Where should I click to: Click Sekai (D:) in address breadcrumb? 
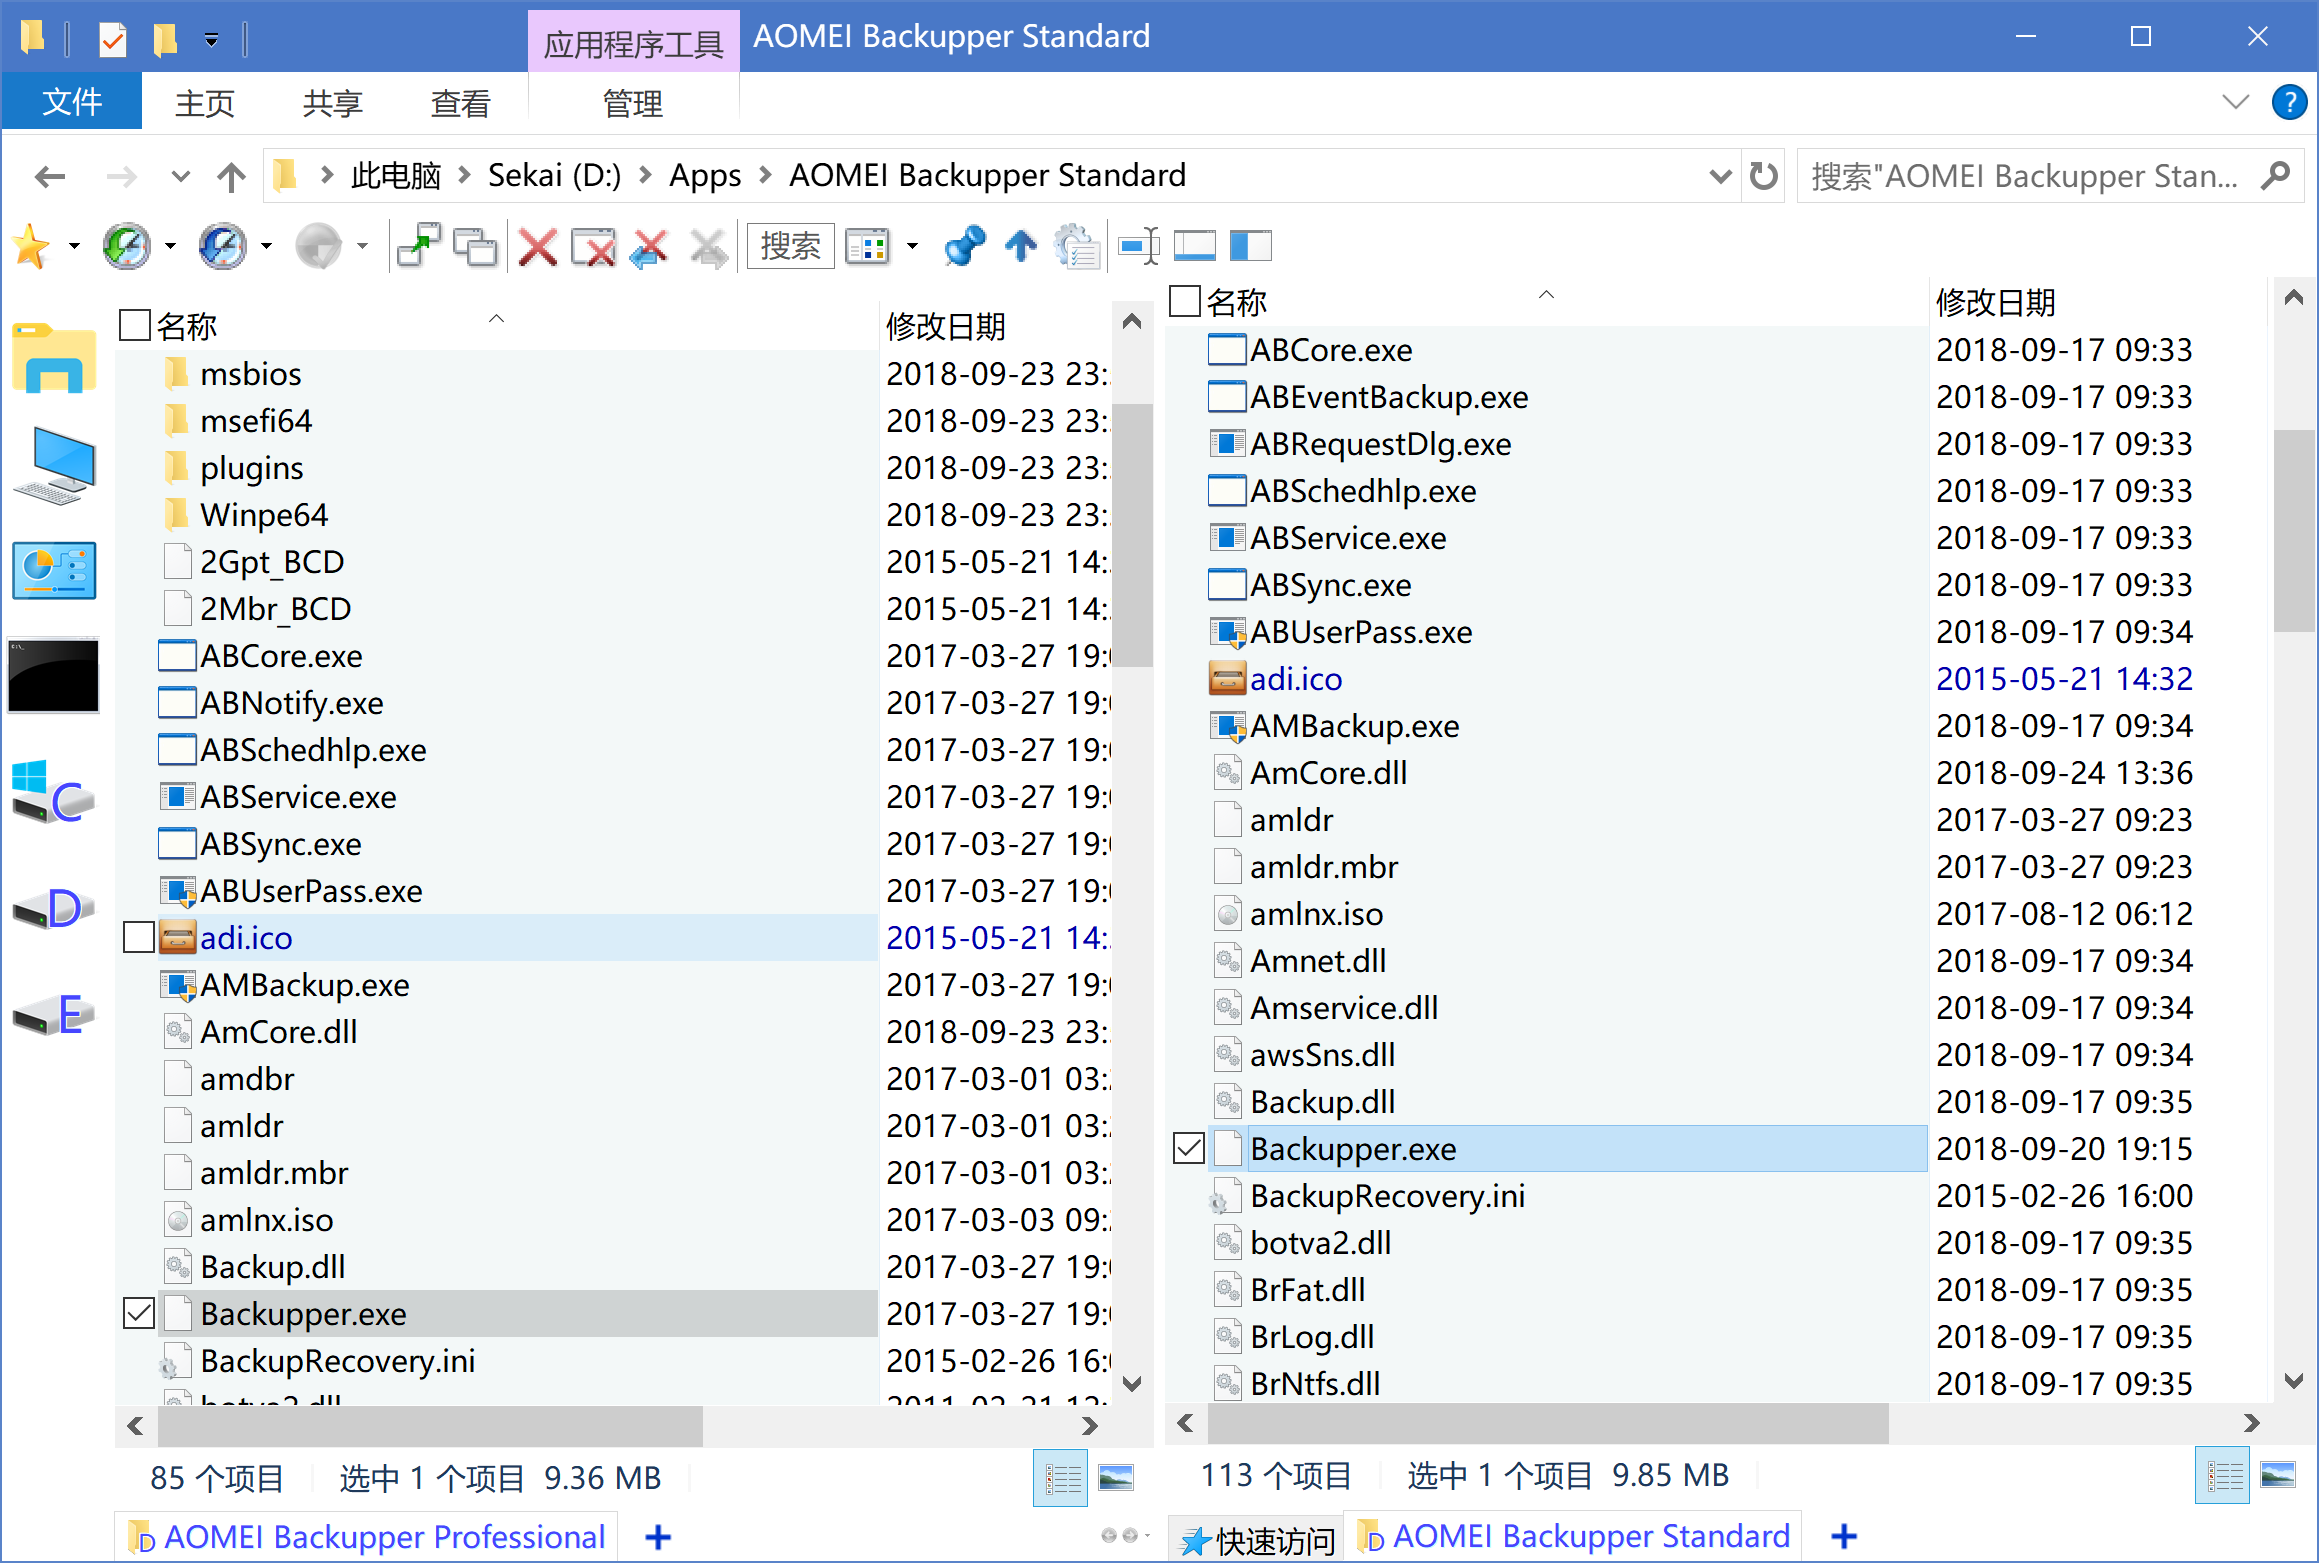554,175
